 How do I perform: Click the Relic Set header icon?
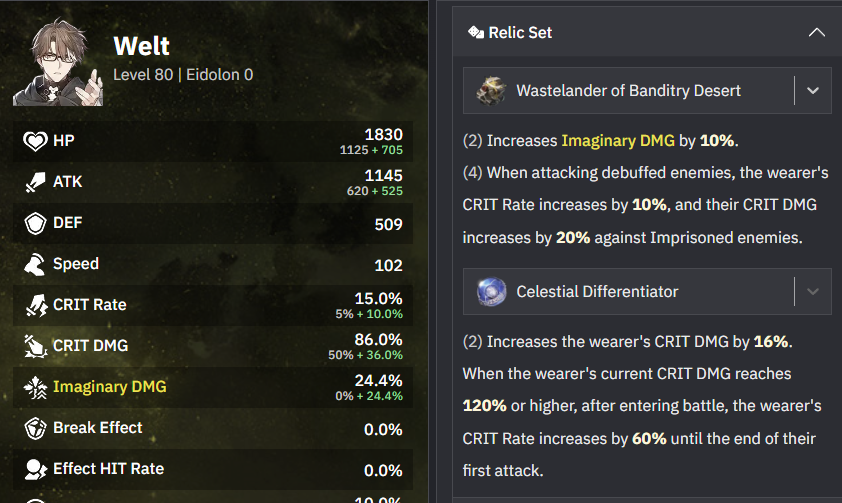pos(476,33)
